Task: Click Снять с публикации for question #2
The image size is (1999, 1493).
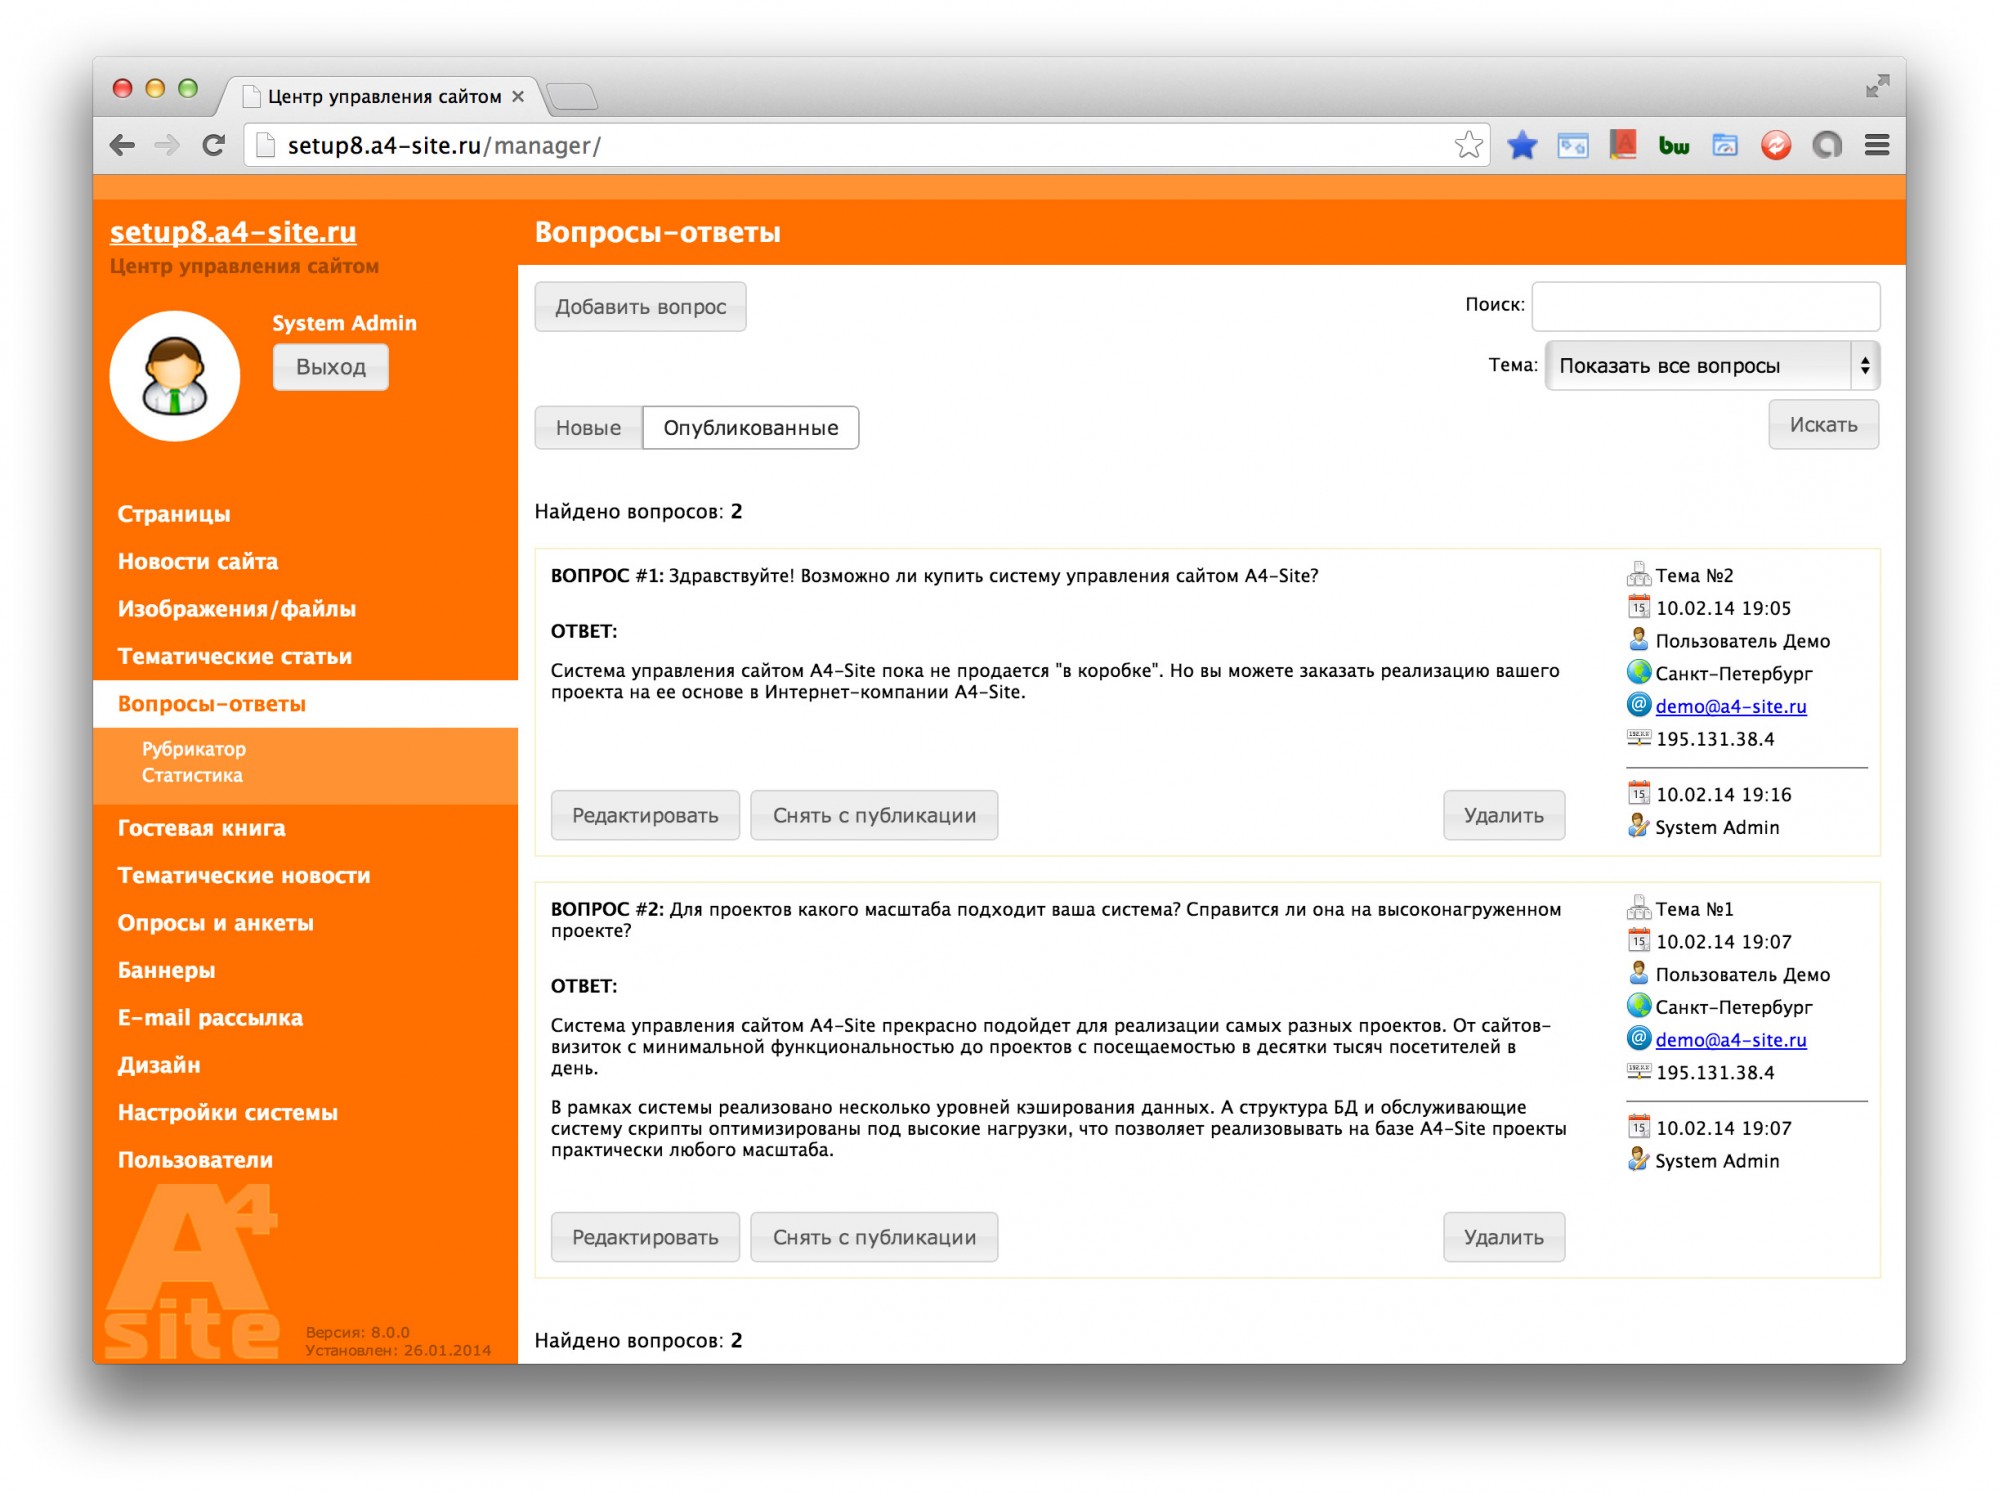Action: tap(873, 1236)
